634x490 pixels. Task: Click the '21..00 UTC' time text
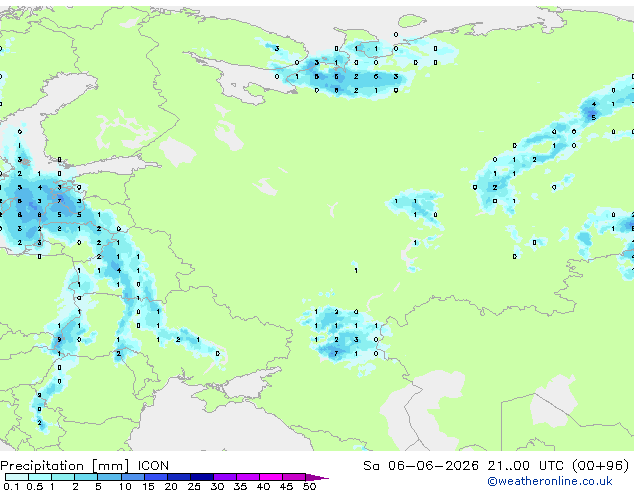[x=525, y=466]
